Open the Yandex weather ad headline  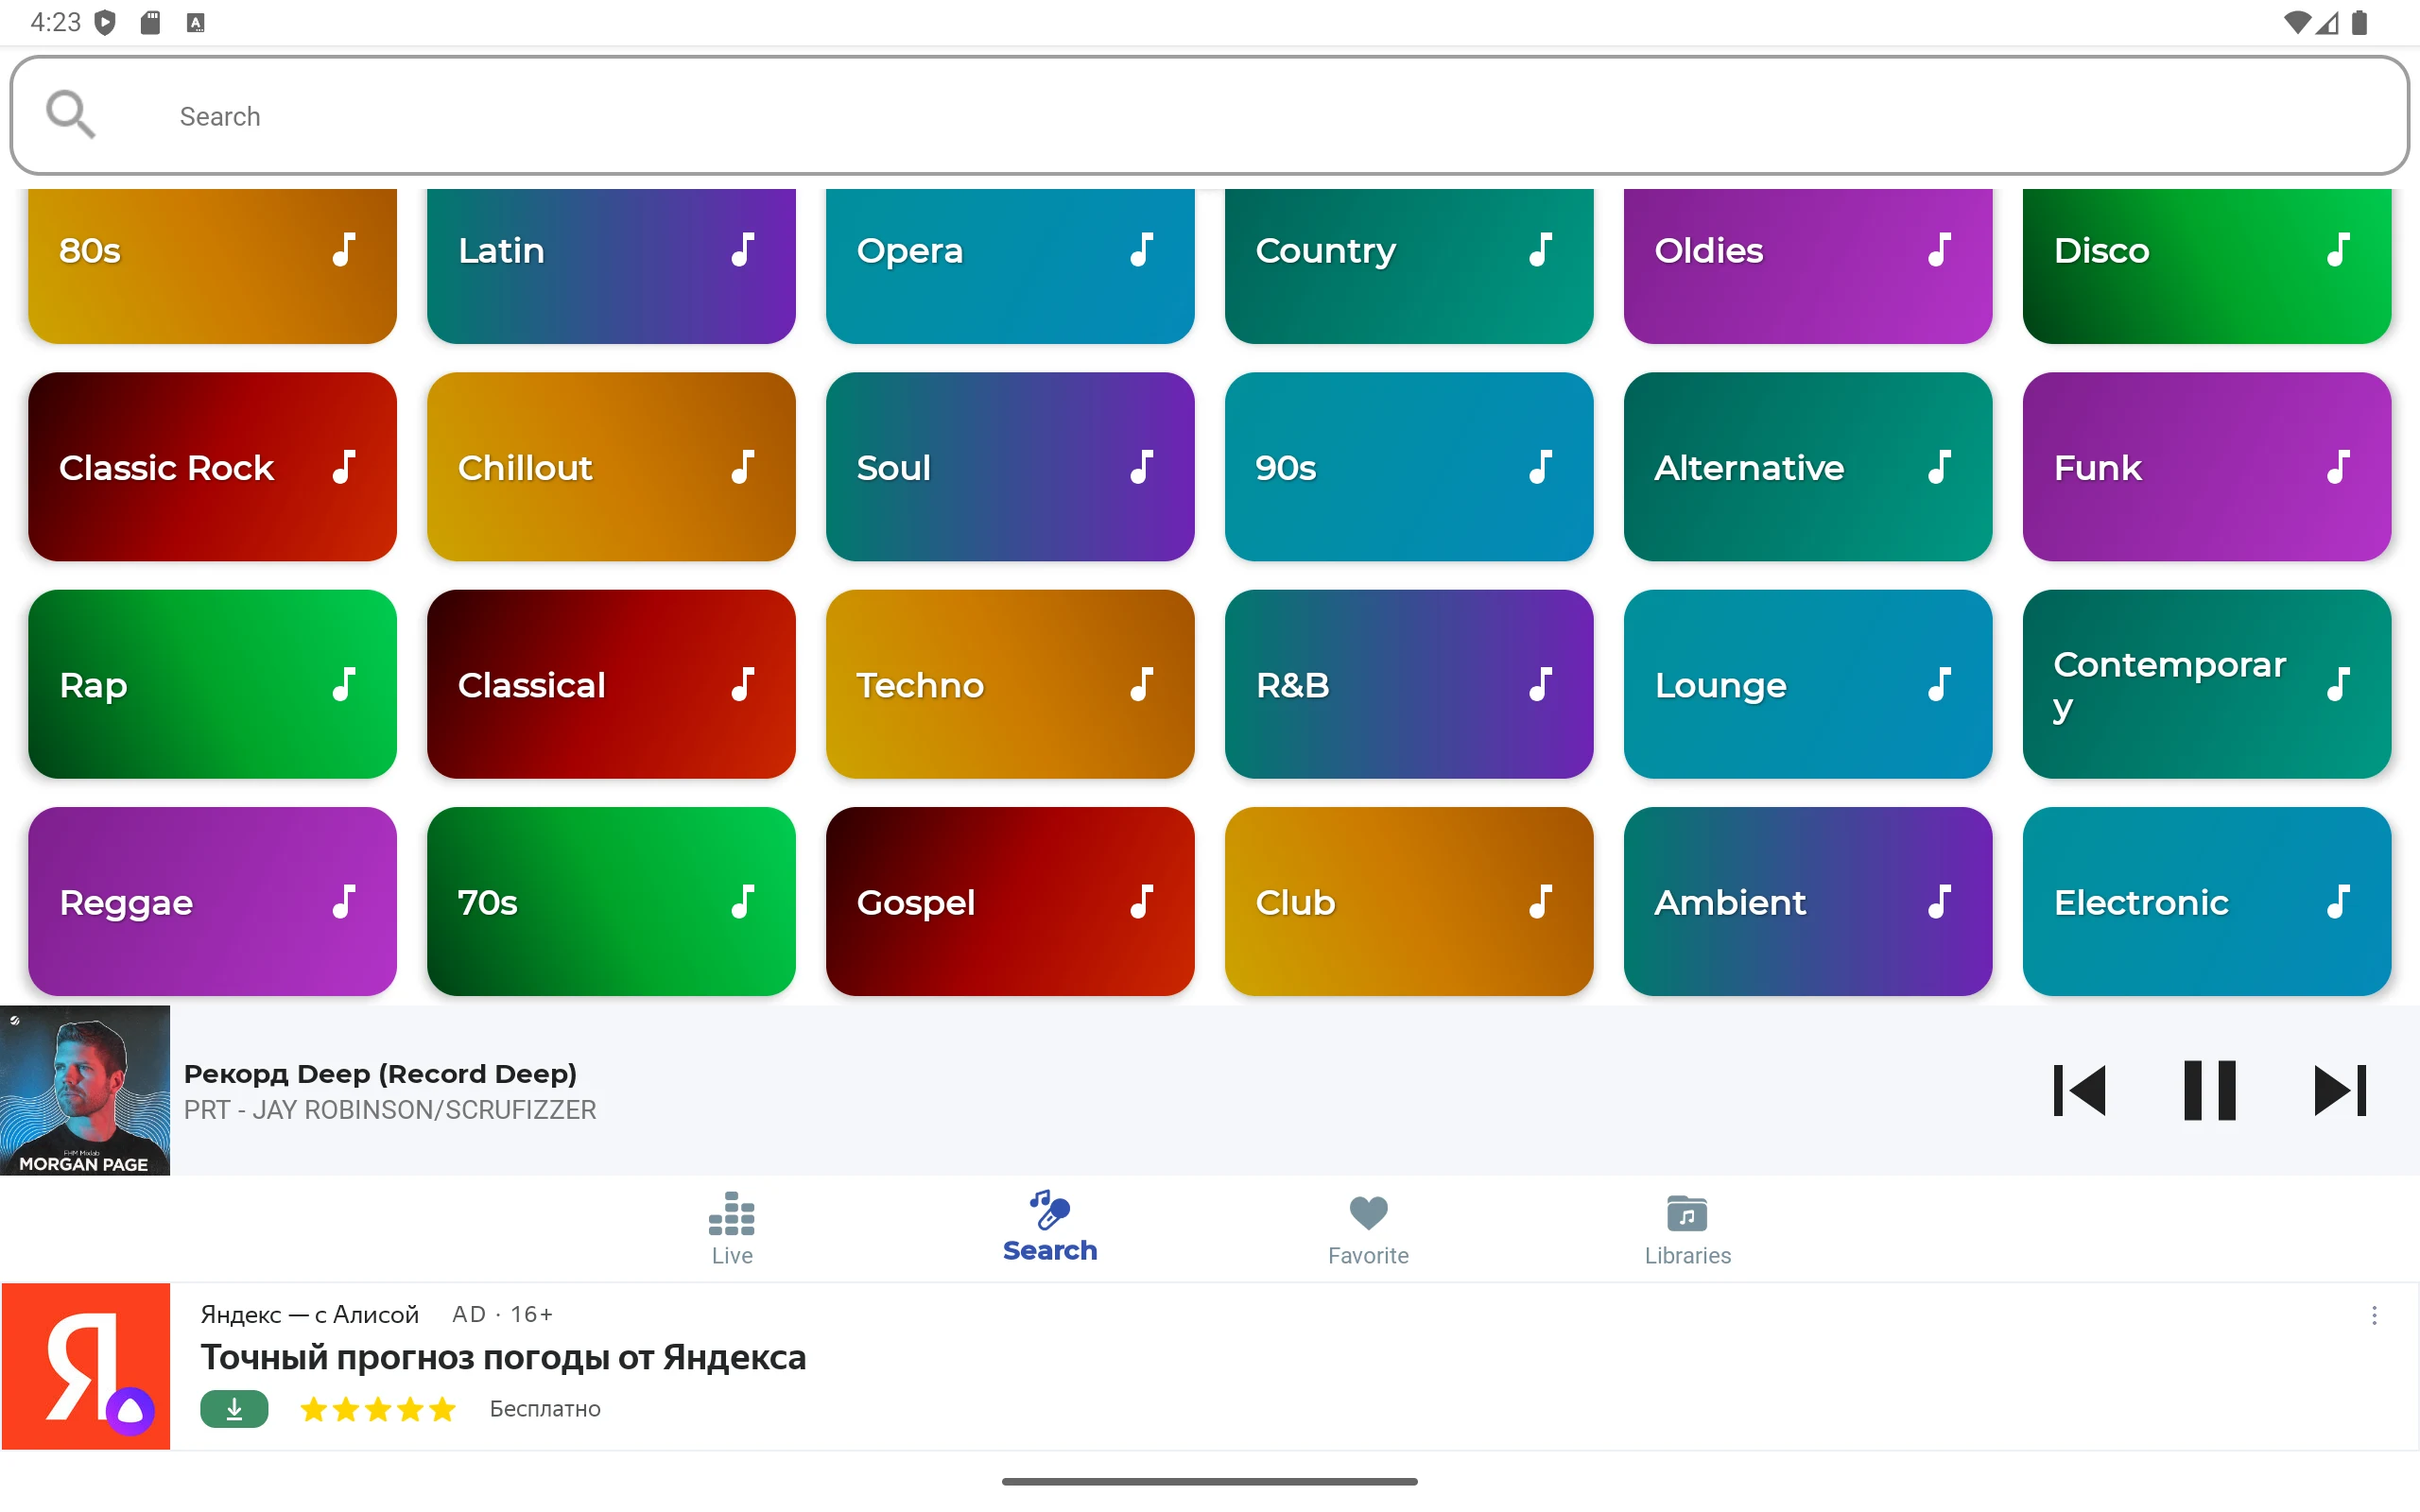click(503, 1357)
